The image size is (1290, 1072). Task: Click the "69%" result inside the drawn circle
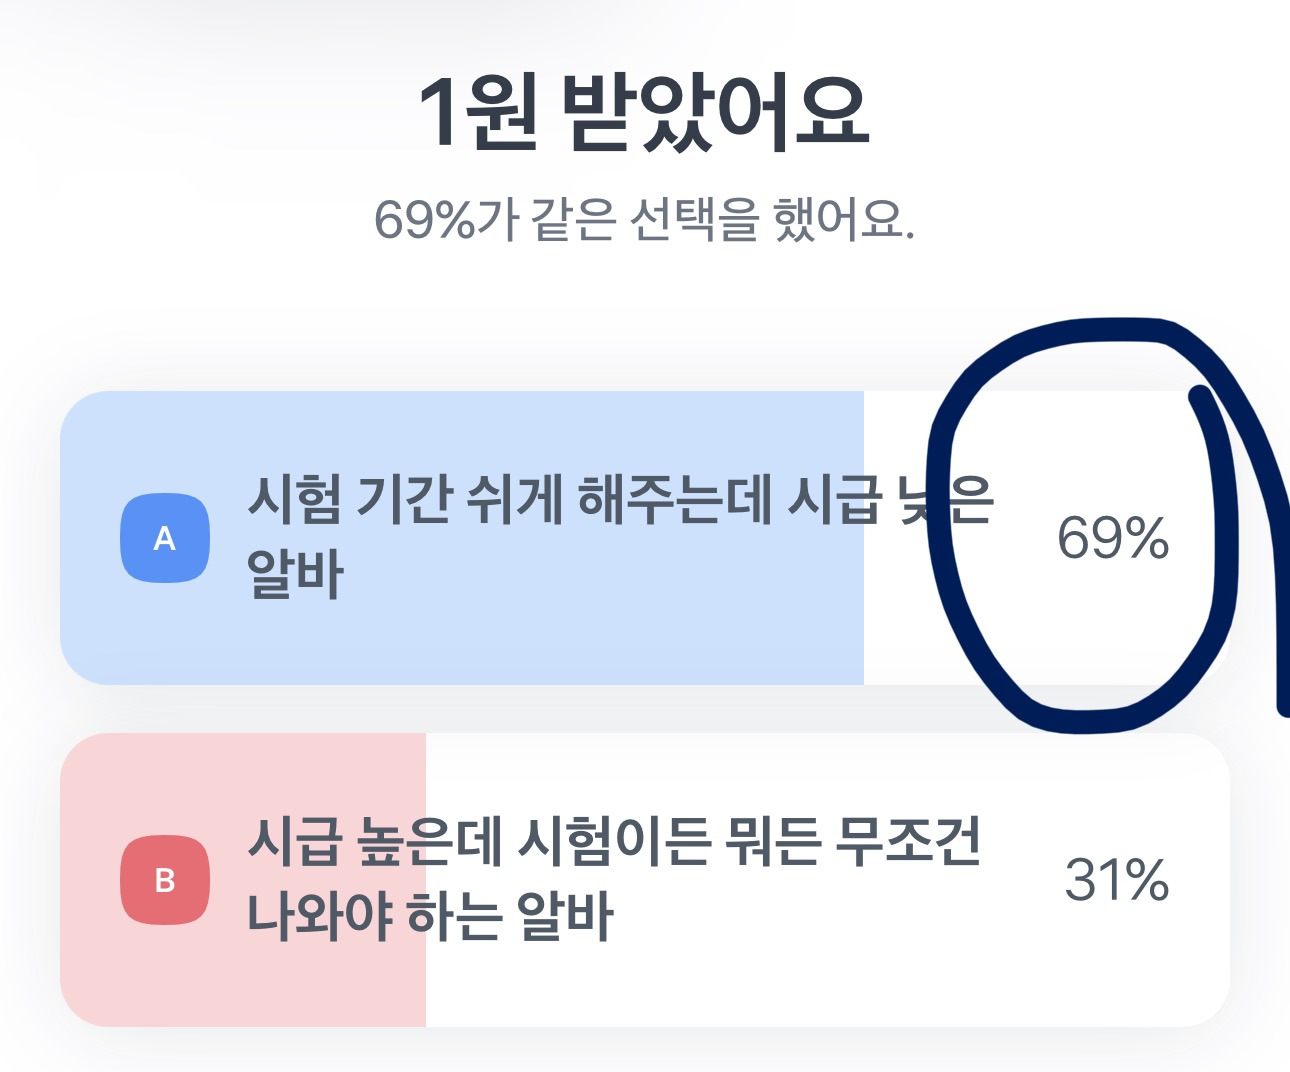tap(1112, 538)
